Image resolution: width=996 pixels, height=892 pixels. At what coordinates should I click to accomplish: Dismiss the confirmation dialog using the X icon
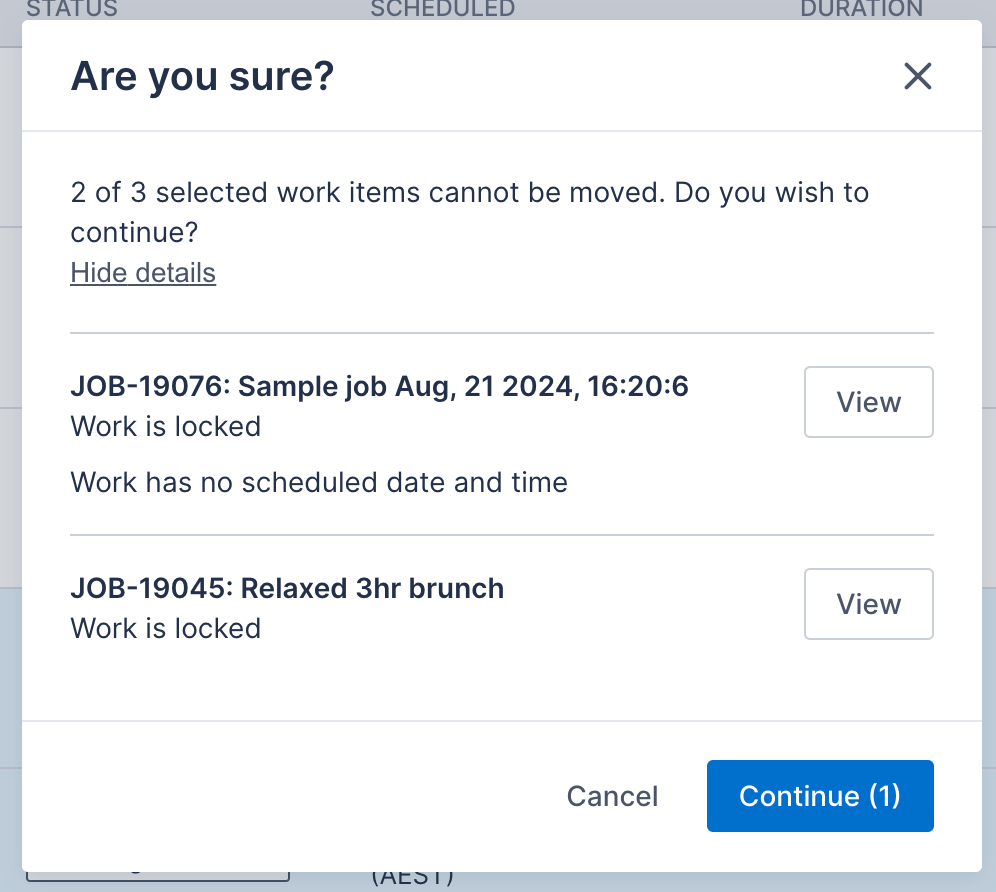917,76
